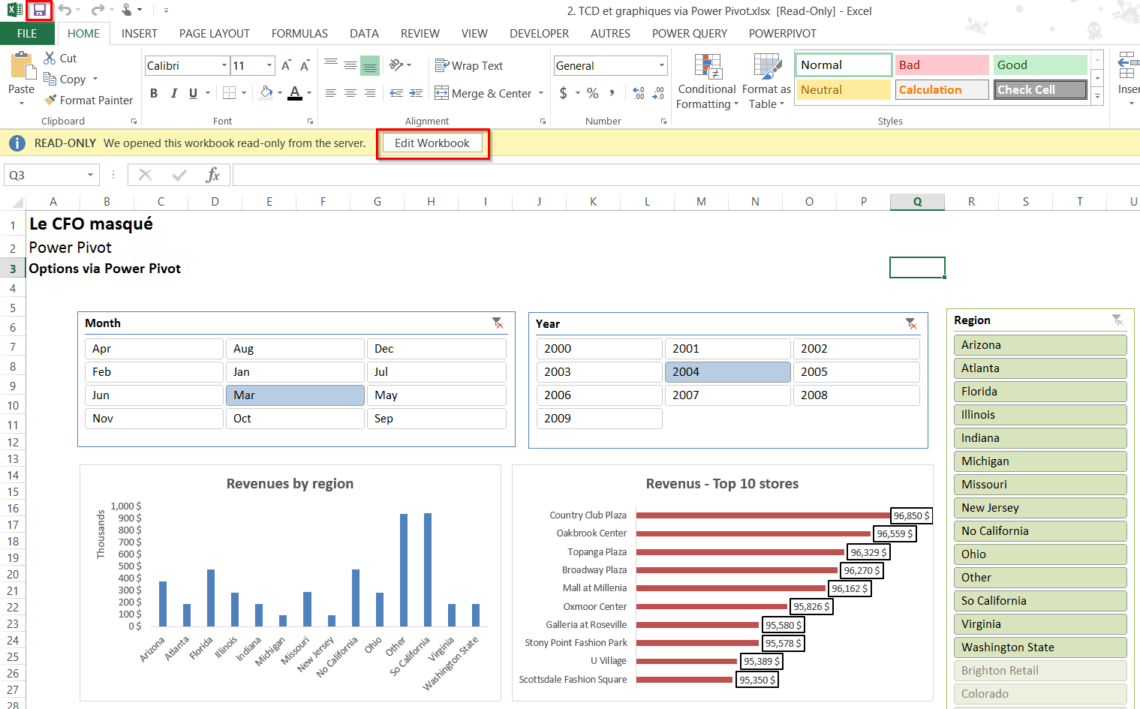The height and width of the screenshot is (709, 1140).
Task: Open Conditional Formatting options
Action: click(x=707, y=82)
